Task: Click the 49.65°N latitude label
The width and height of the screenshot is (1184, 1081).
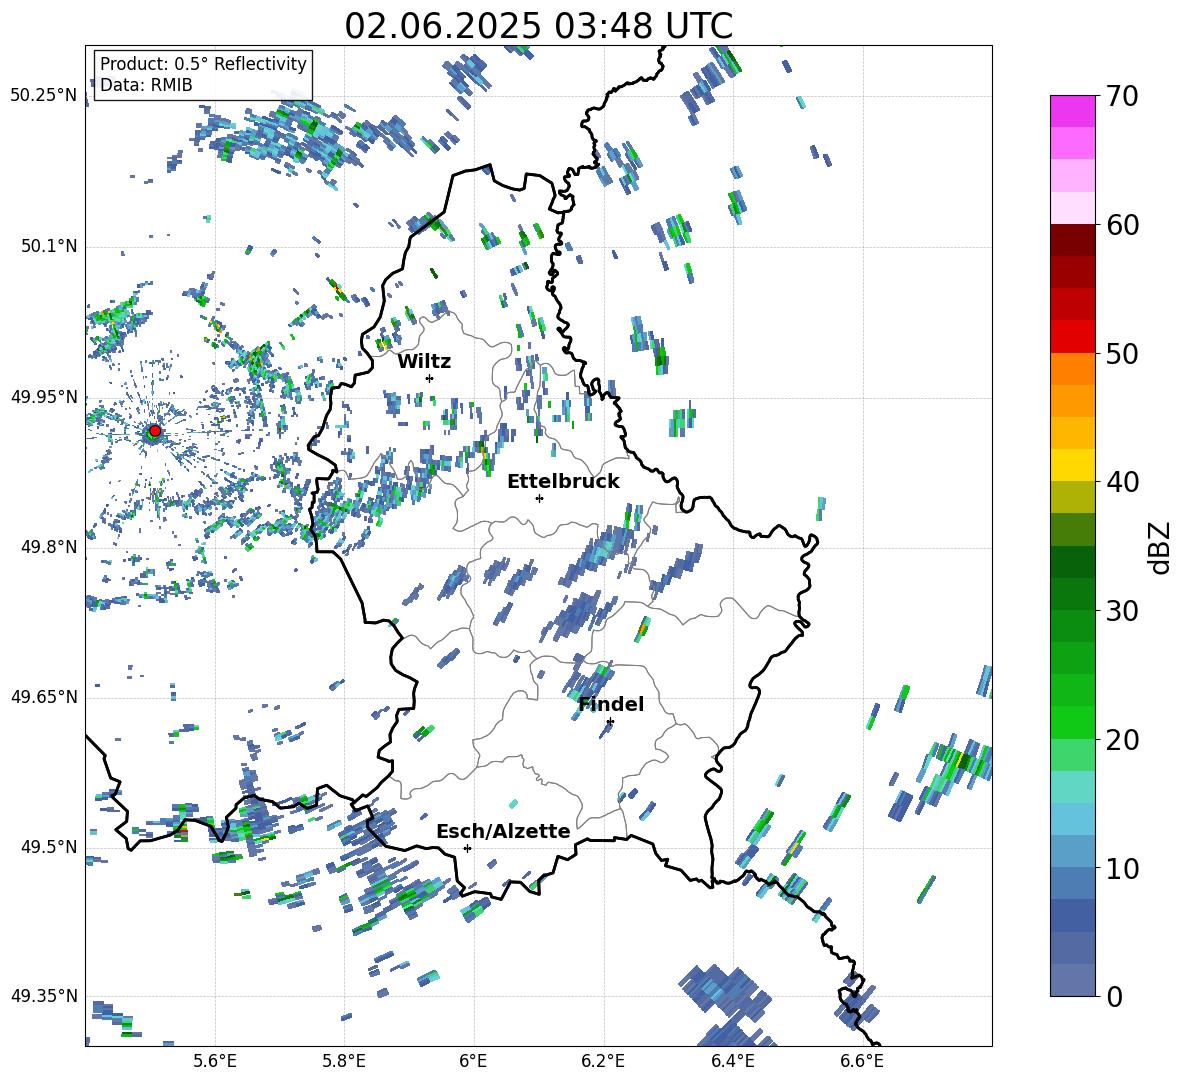Action: click(44, 696)
